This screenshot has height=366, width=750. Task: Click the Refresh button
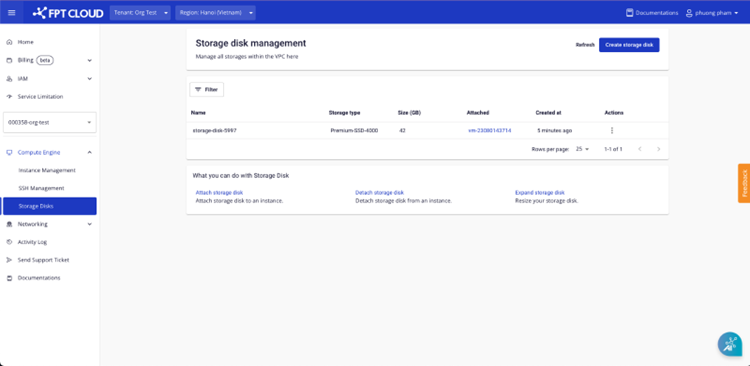pyautogui.click(x=585, y=45)
